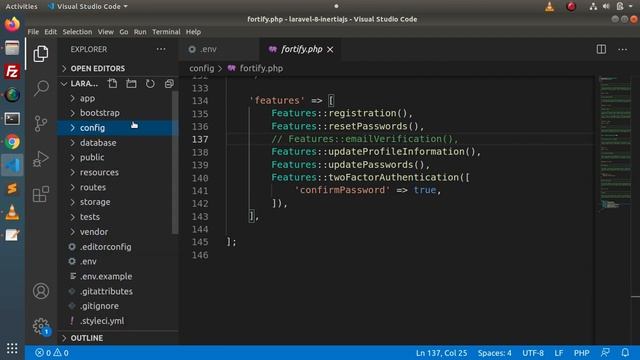
Task: Click the New File icon in explorer
Action: click(112, 84)
